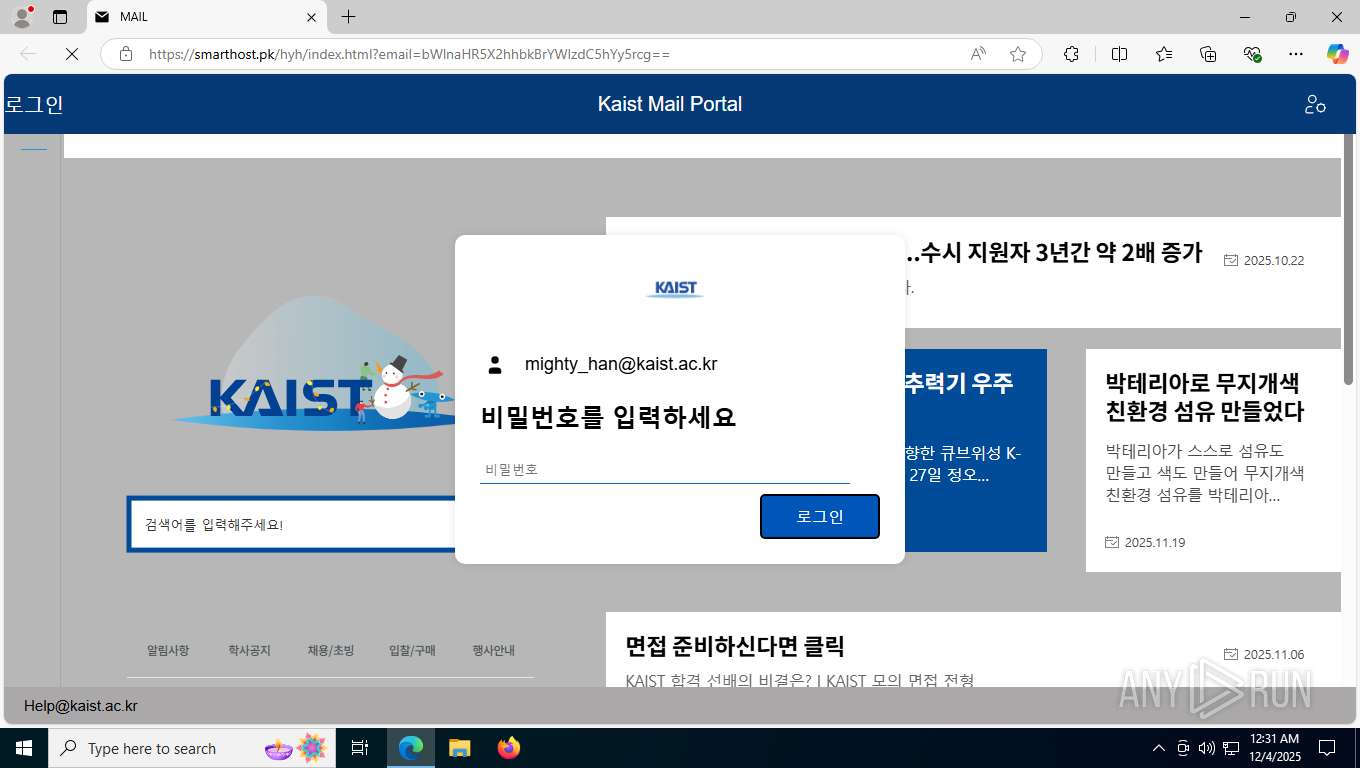
Task: Open the volume control icon
Action: click(x=1207, y=748)
